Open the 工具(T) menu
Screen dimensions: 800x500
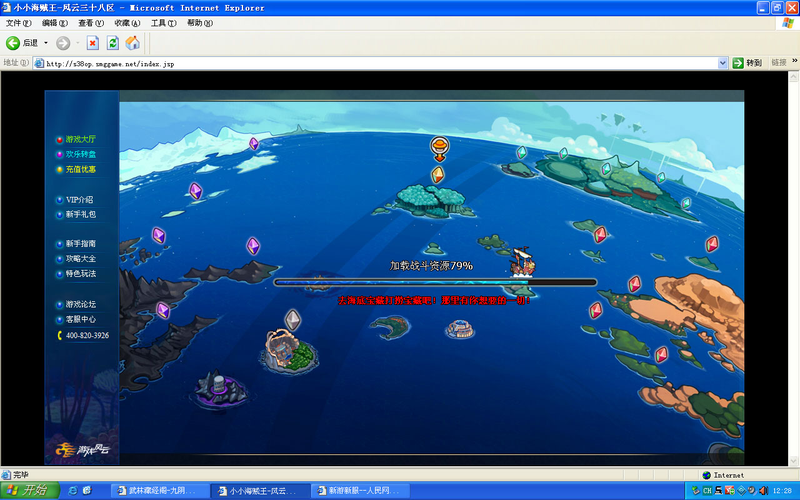point(163,23)
